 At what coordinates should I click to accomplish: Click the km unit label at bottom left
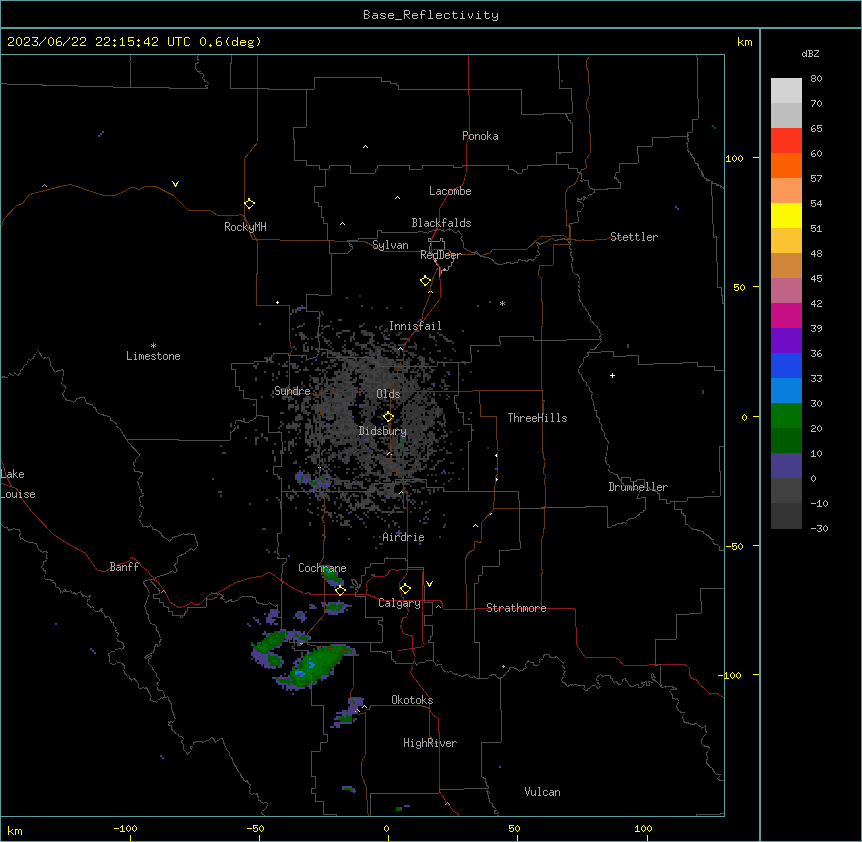[x=15, y=830]
